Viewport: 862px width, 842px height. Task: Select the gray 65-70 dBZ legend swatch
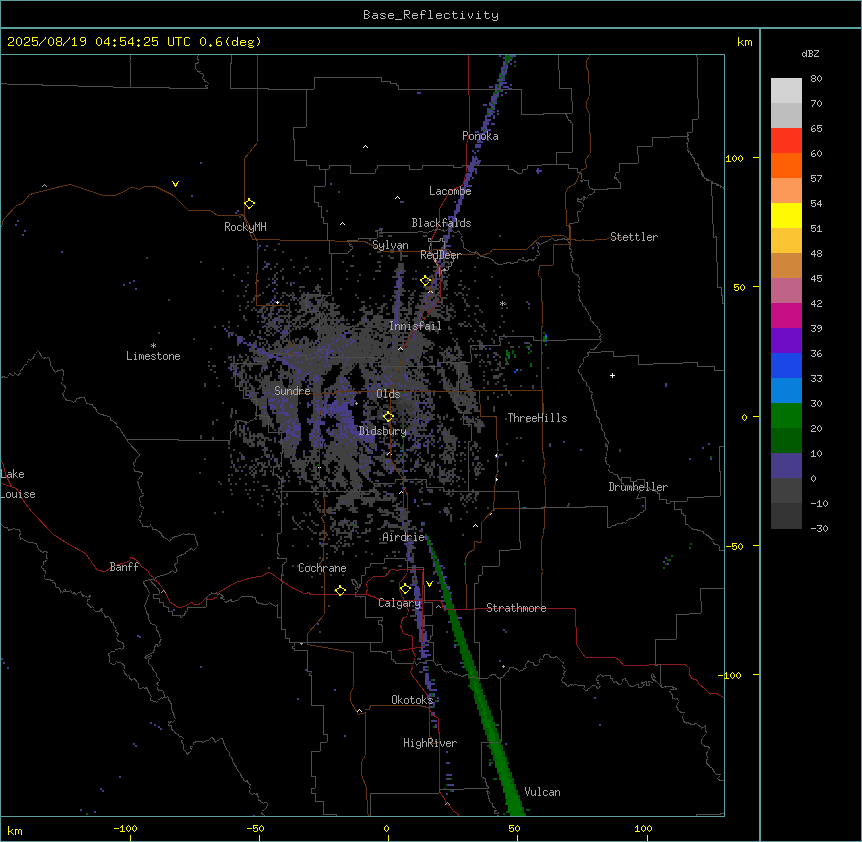click(x=786, y=115)
